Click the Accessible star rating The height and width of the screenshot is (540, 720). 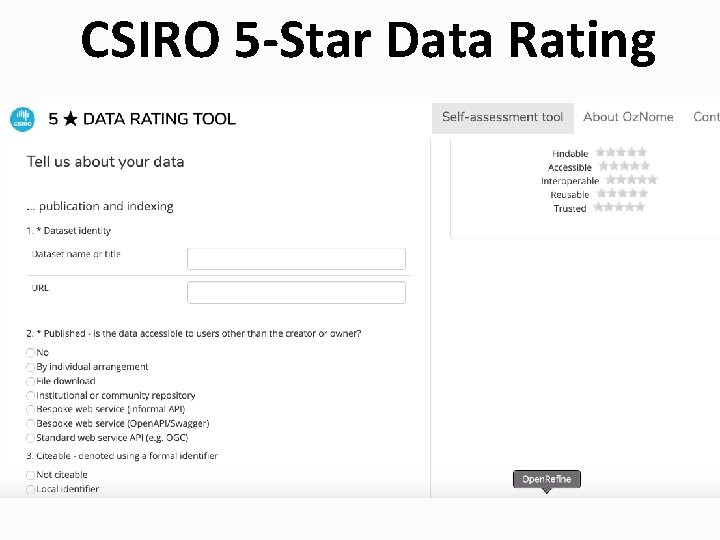click(624, 166)
